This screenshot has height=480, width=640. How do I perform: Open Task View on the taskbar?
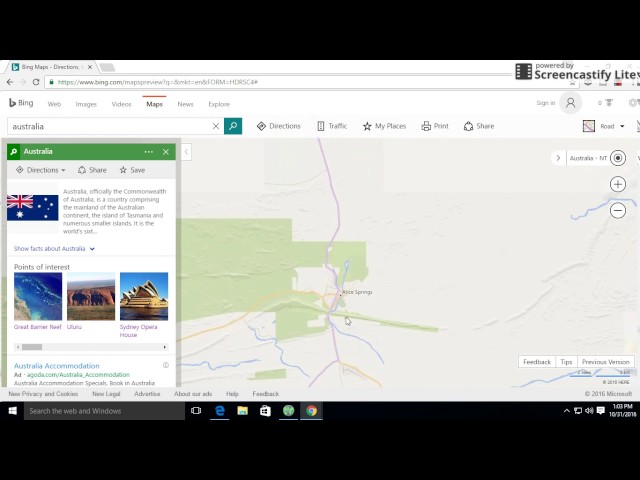196,411
